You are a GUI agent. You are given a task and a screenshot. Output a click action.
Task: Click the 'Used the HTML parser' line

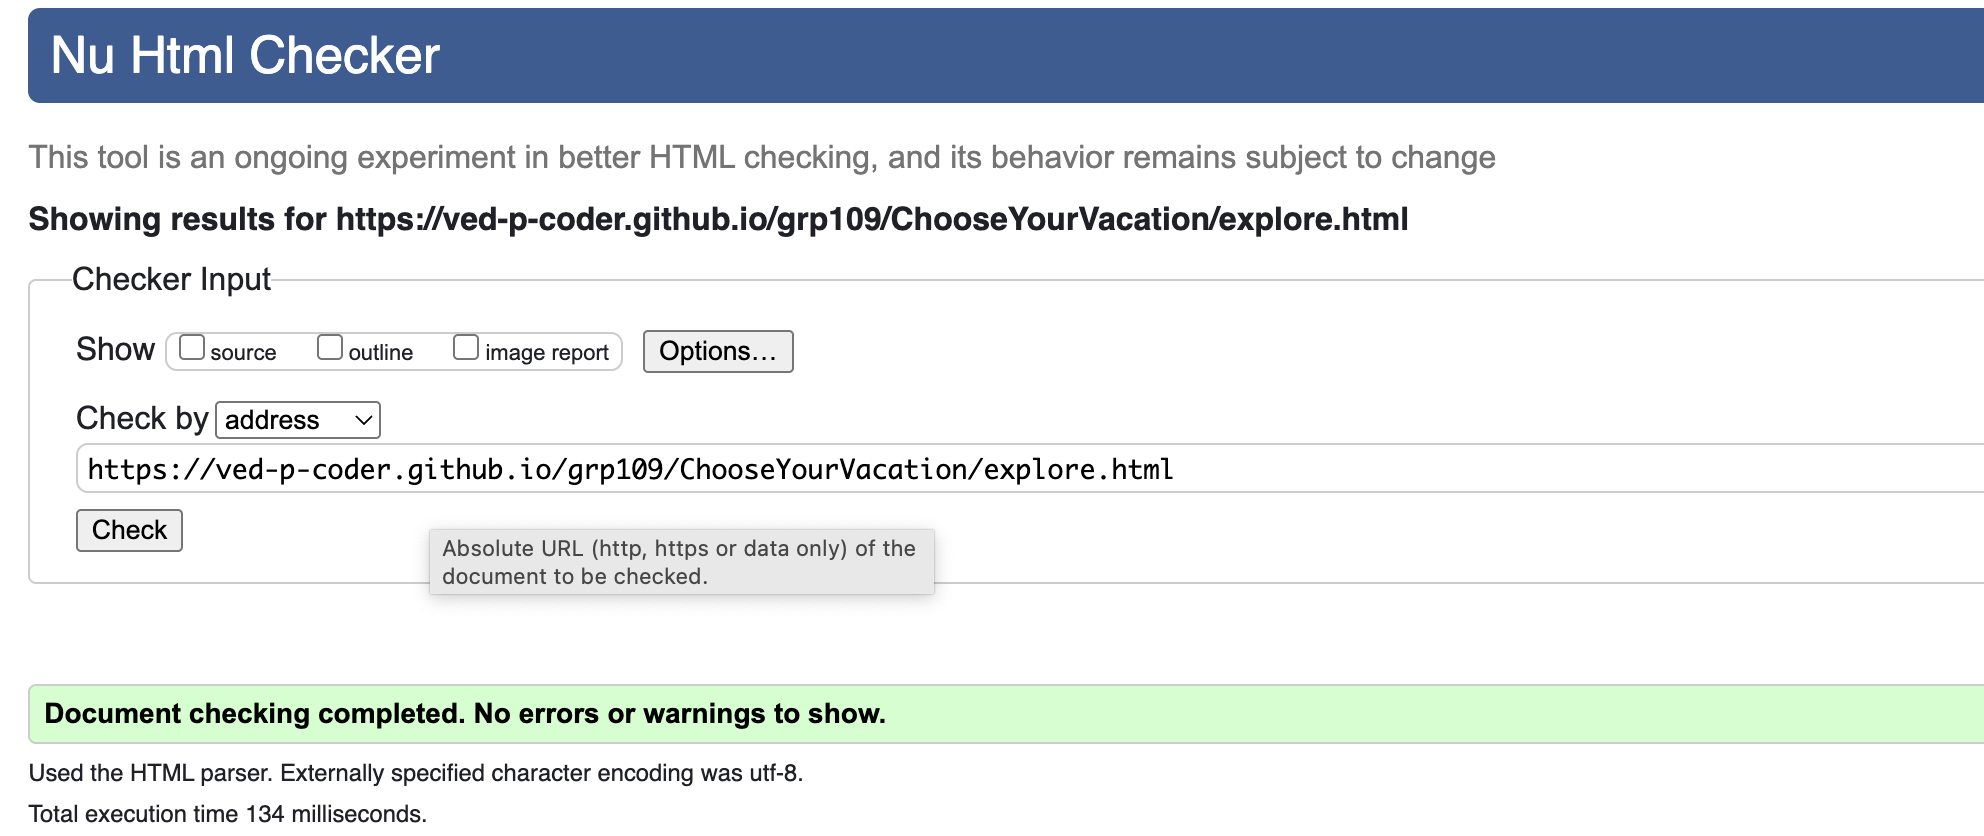(x=416, y=773)
